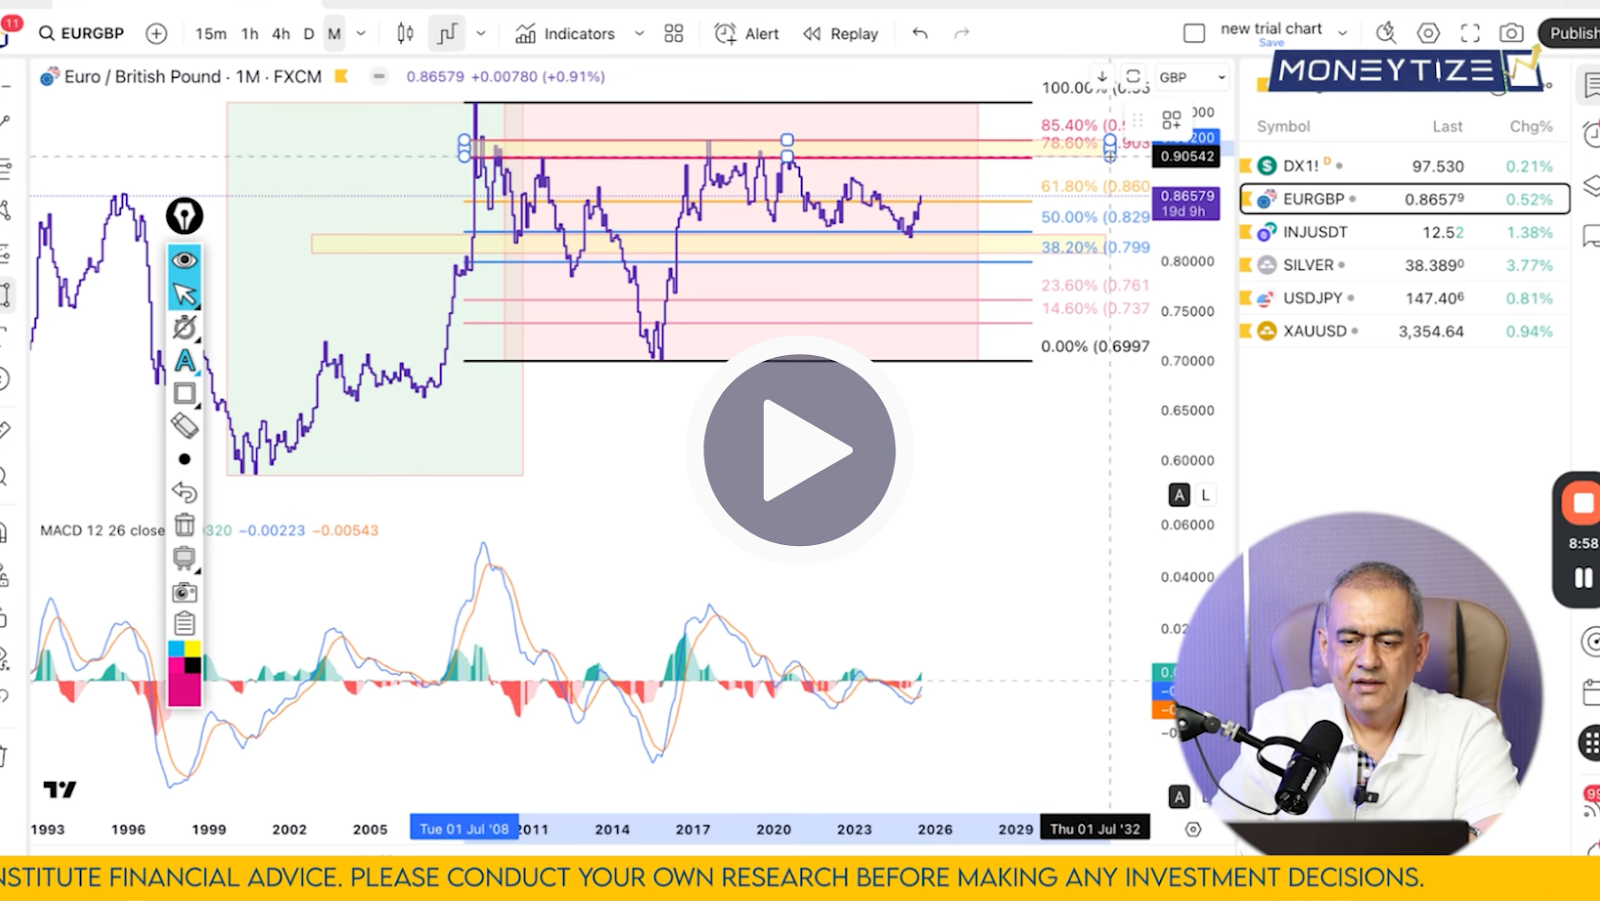Select the M monthly timeframe
This screenshot has width=1600, height=901.
click(x=334, y=33)
